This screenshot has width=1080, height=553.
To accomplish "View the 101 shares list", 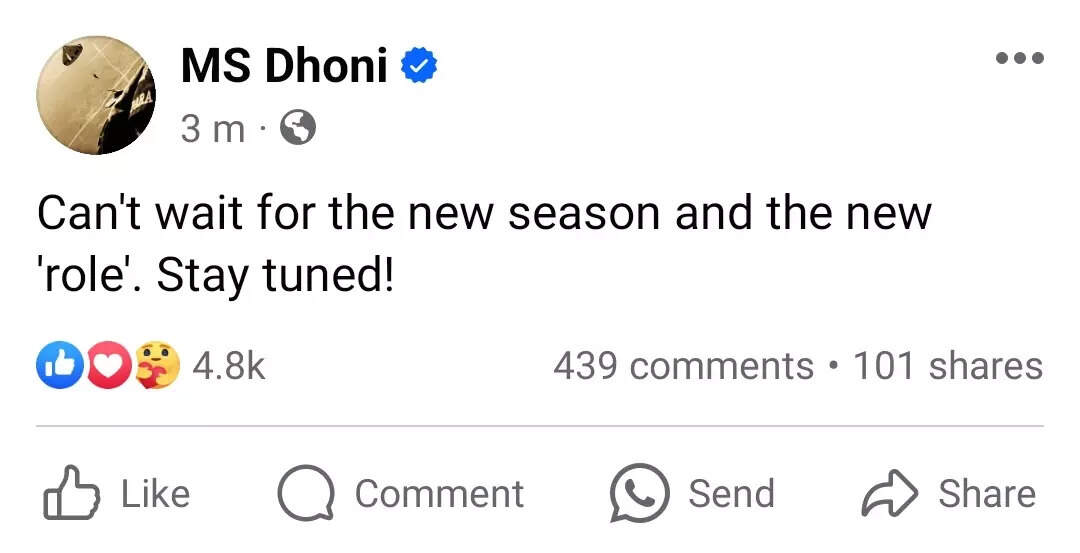I will tap(947, 366).
